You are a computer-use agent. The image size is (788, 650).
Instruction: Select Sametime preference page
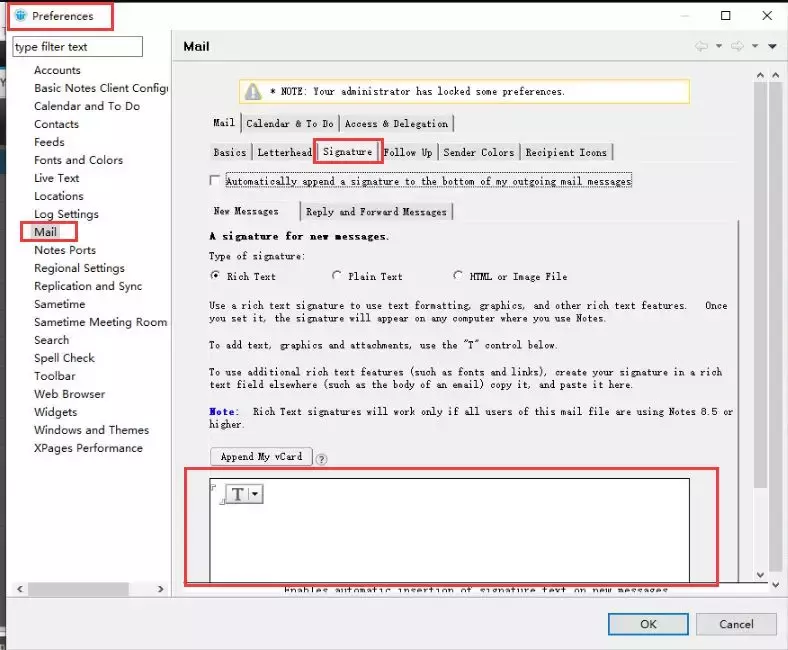pos(59,304)
